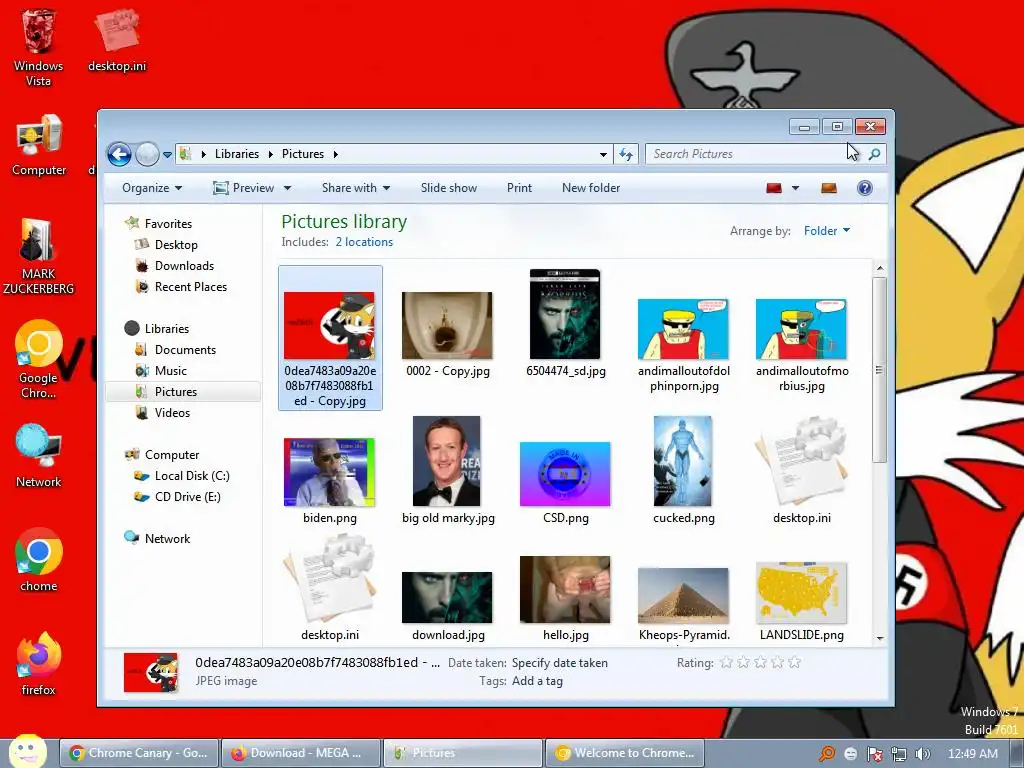Viewport: 1024px width, 768px height.
Task: Toggle the preview pane icon
Action: 829,188
